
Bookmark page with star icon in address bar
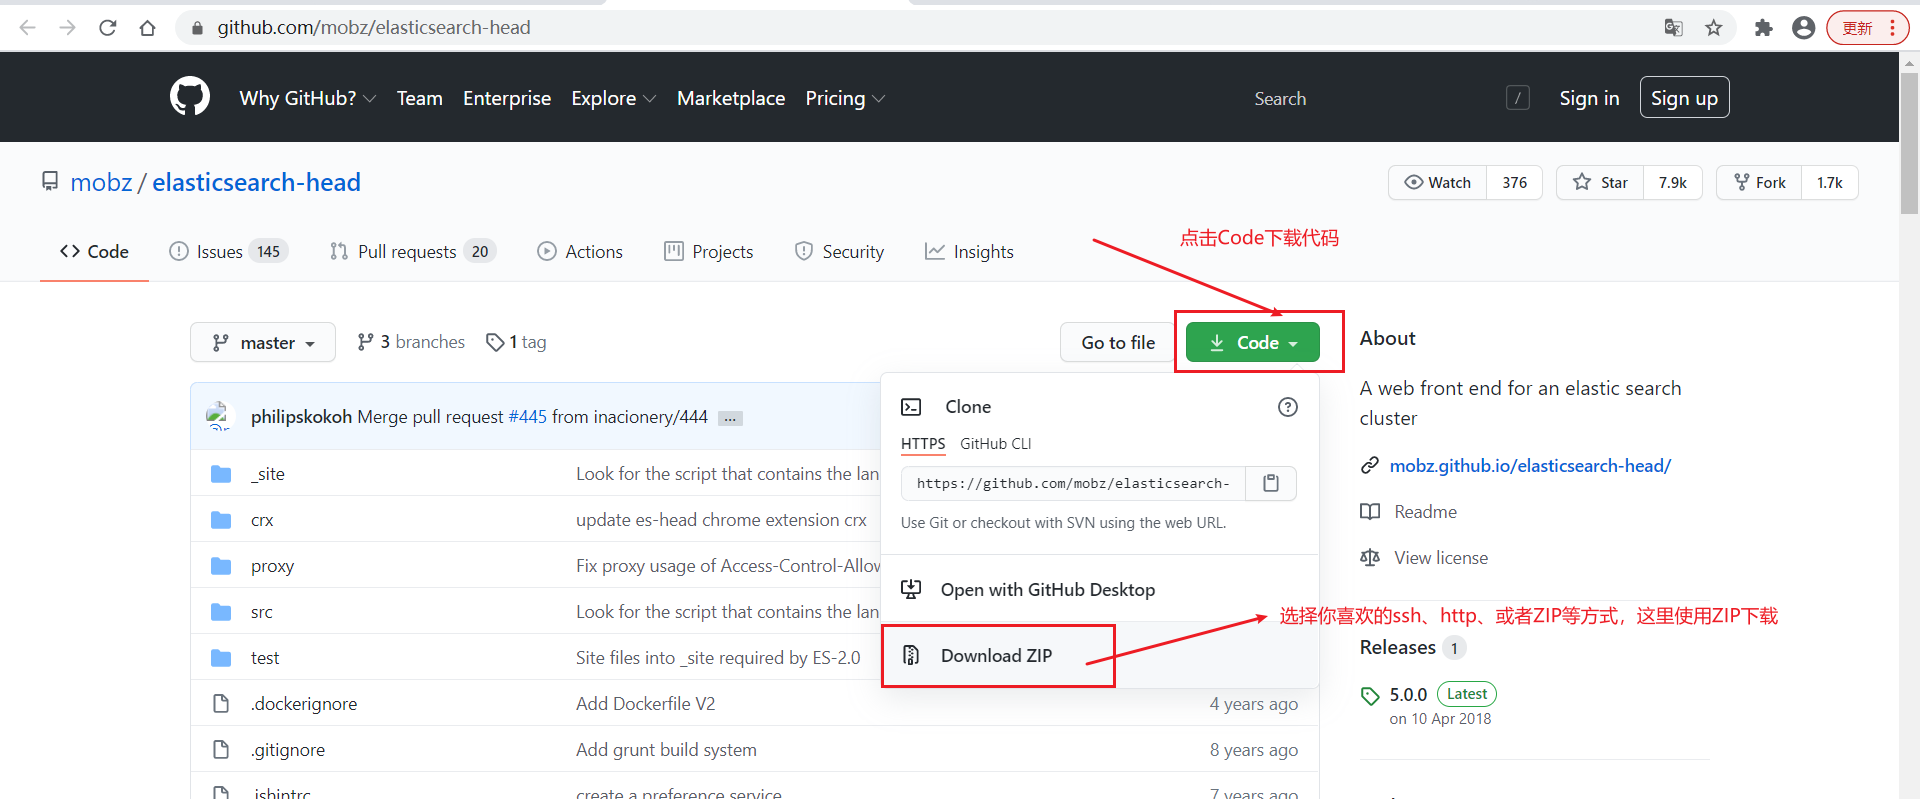click(1714, 28)
